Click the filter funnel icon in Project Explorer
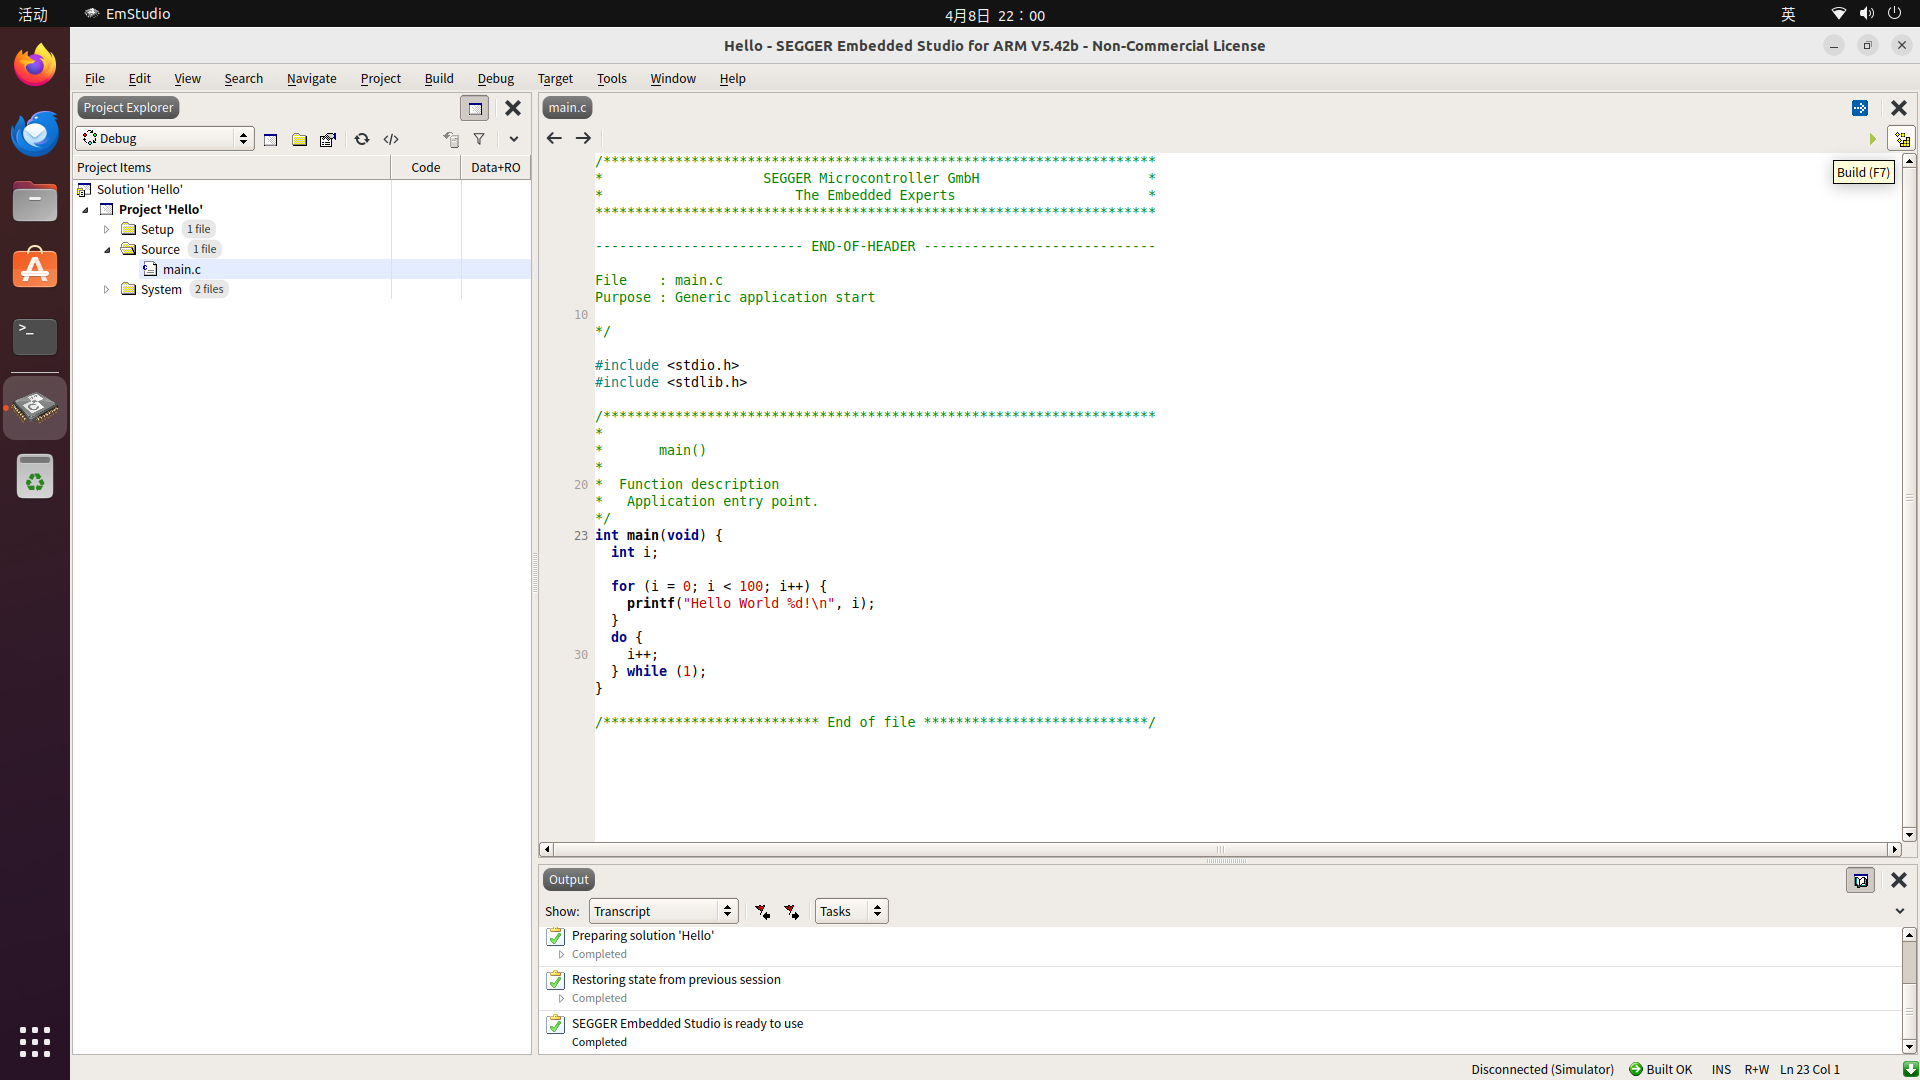Image resolution: width=1920 pixels, height=1080 pixels. point(479,139)
